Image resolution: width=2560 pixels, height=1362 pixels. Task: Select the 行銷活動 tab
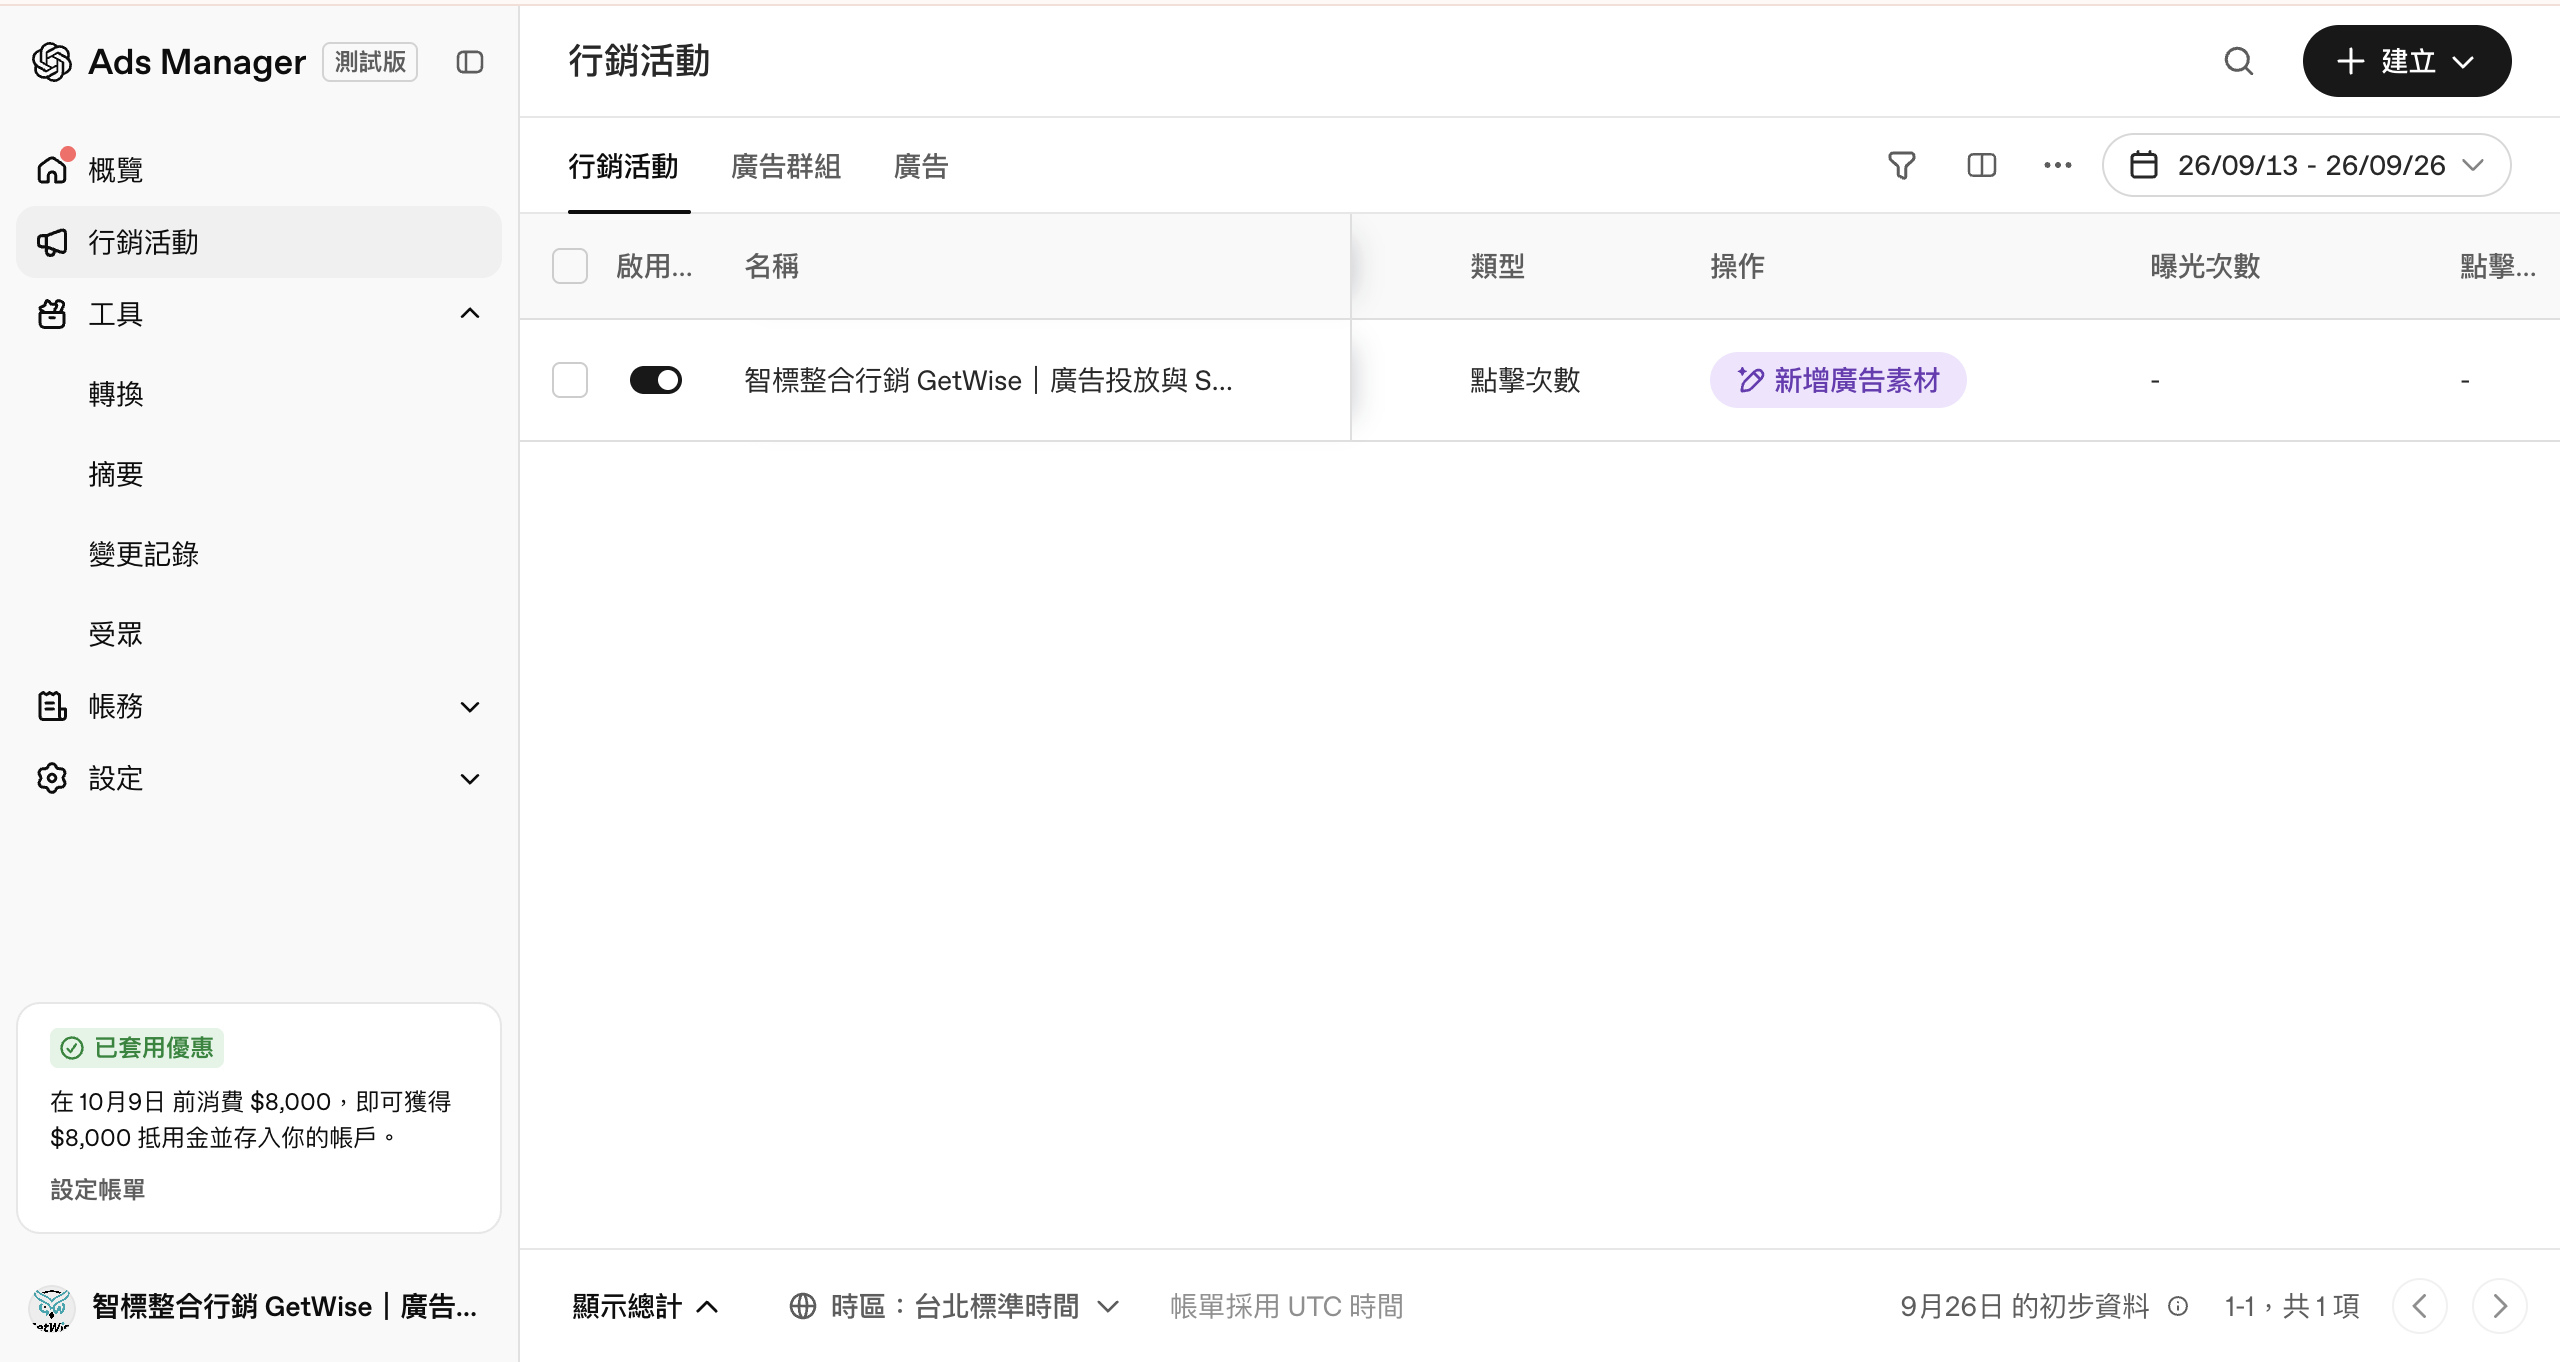[x=624, y=166]
